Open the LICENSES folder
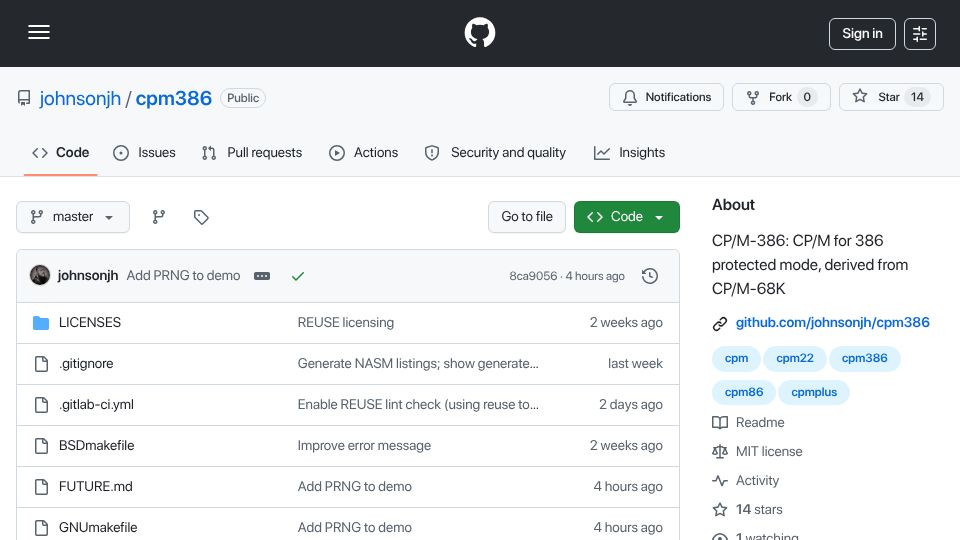Image resolution: width=960 pixels, height=540 pixels. (89, 323)
